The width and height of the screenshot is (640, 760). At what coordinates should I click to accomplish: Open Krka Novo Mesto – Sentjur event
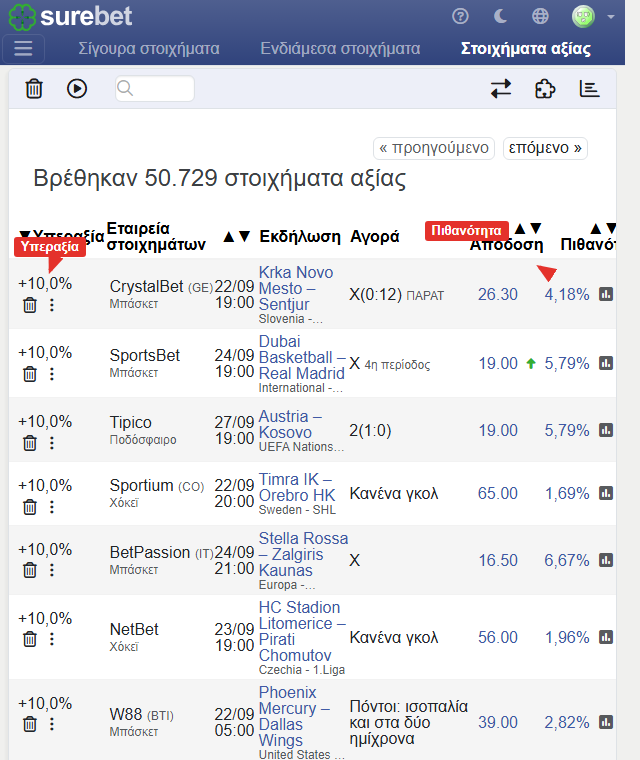[296, 288]
